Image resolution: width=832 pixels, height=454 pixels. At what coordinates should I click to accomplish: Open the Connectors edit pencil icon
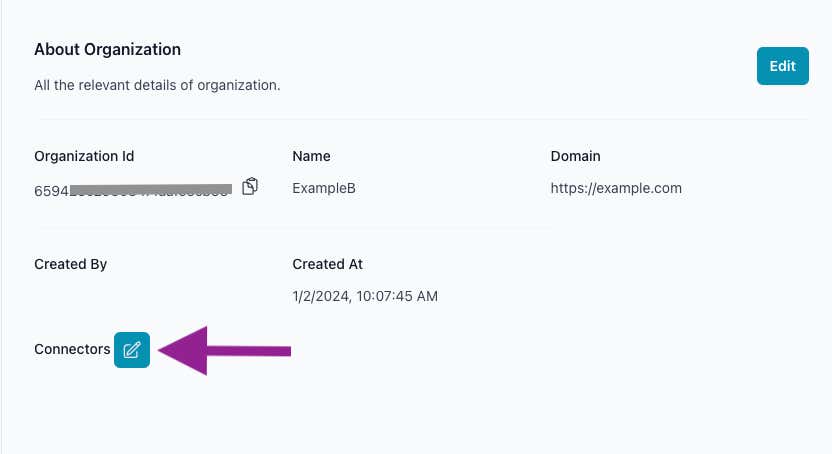click(x=132, y=350)
